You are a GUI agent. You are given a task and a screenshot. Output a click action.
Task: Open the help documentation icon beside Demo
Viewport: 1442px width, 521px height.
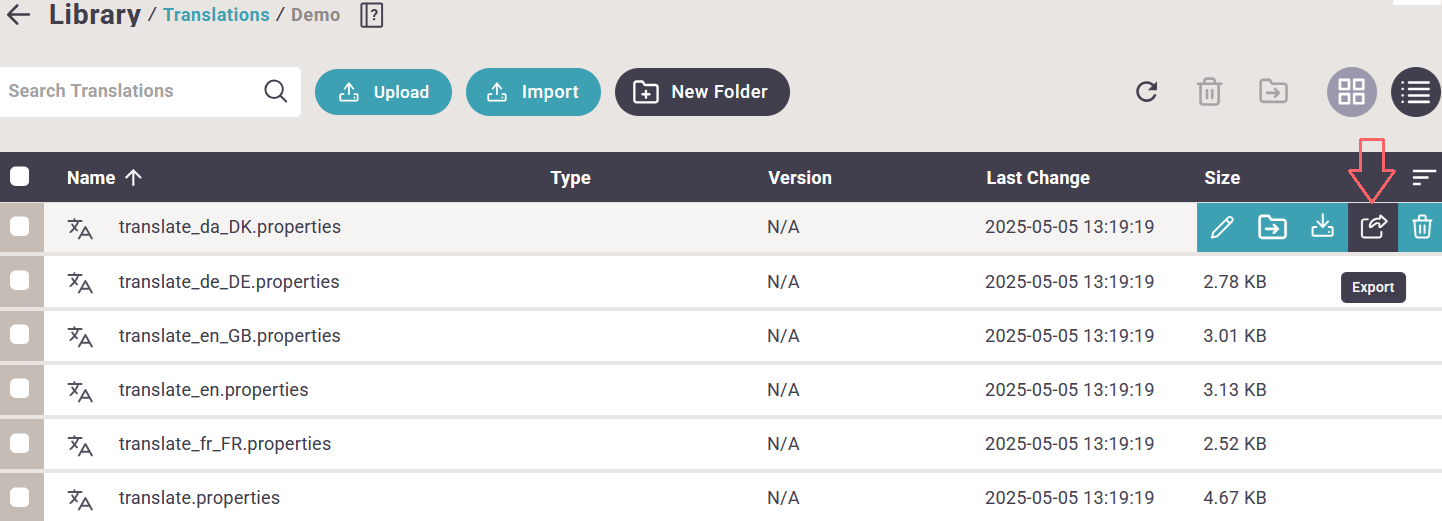(372, 15)
